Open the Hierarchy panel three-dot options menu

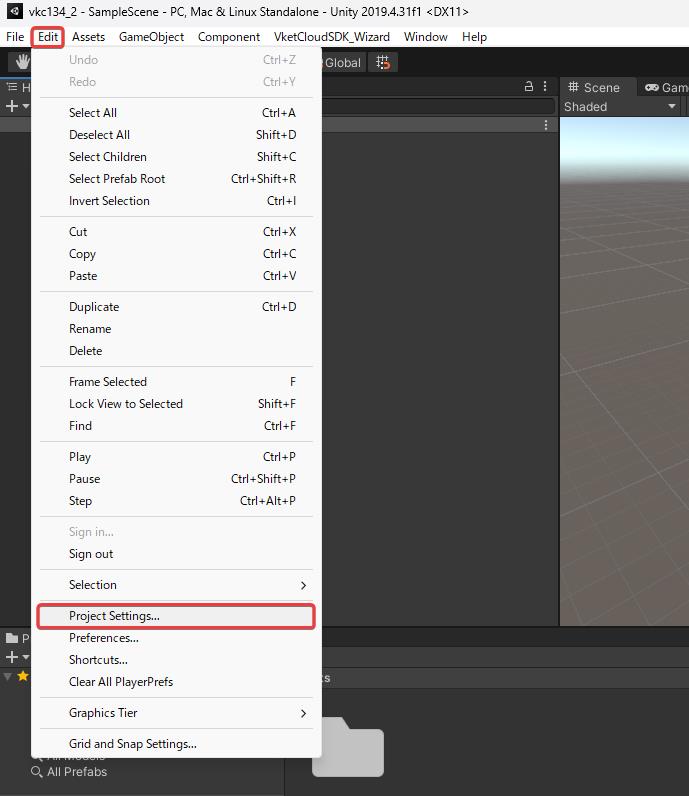pos(545,87)
